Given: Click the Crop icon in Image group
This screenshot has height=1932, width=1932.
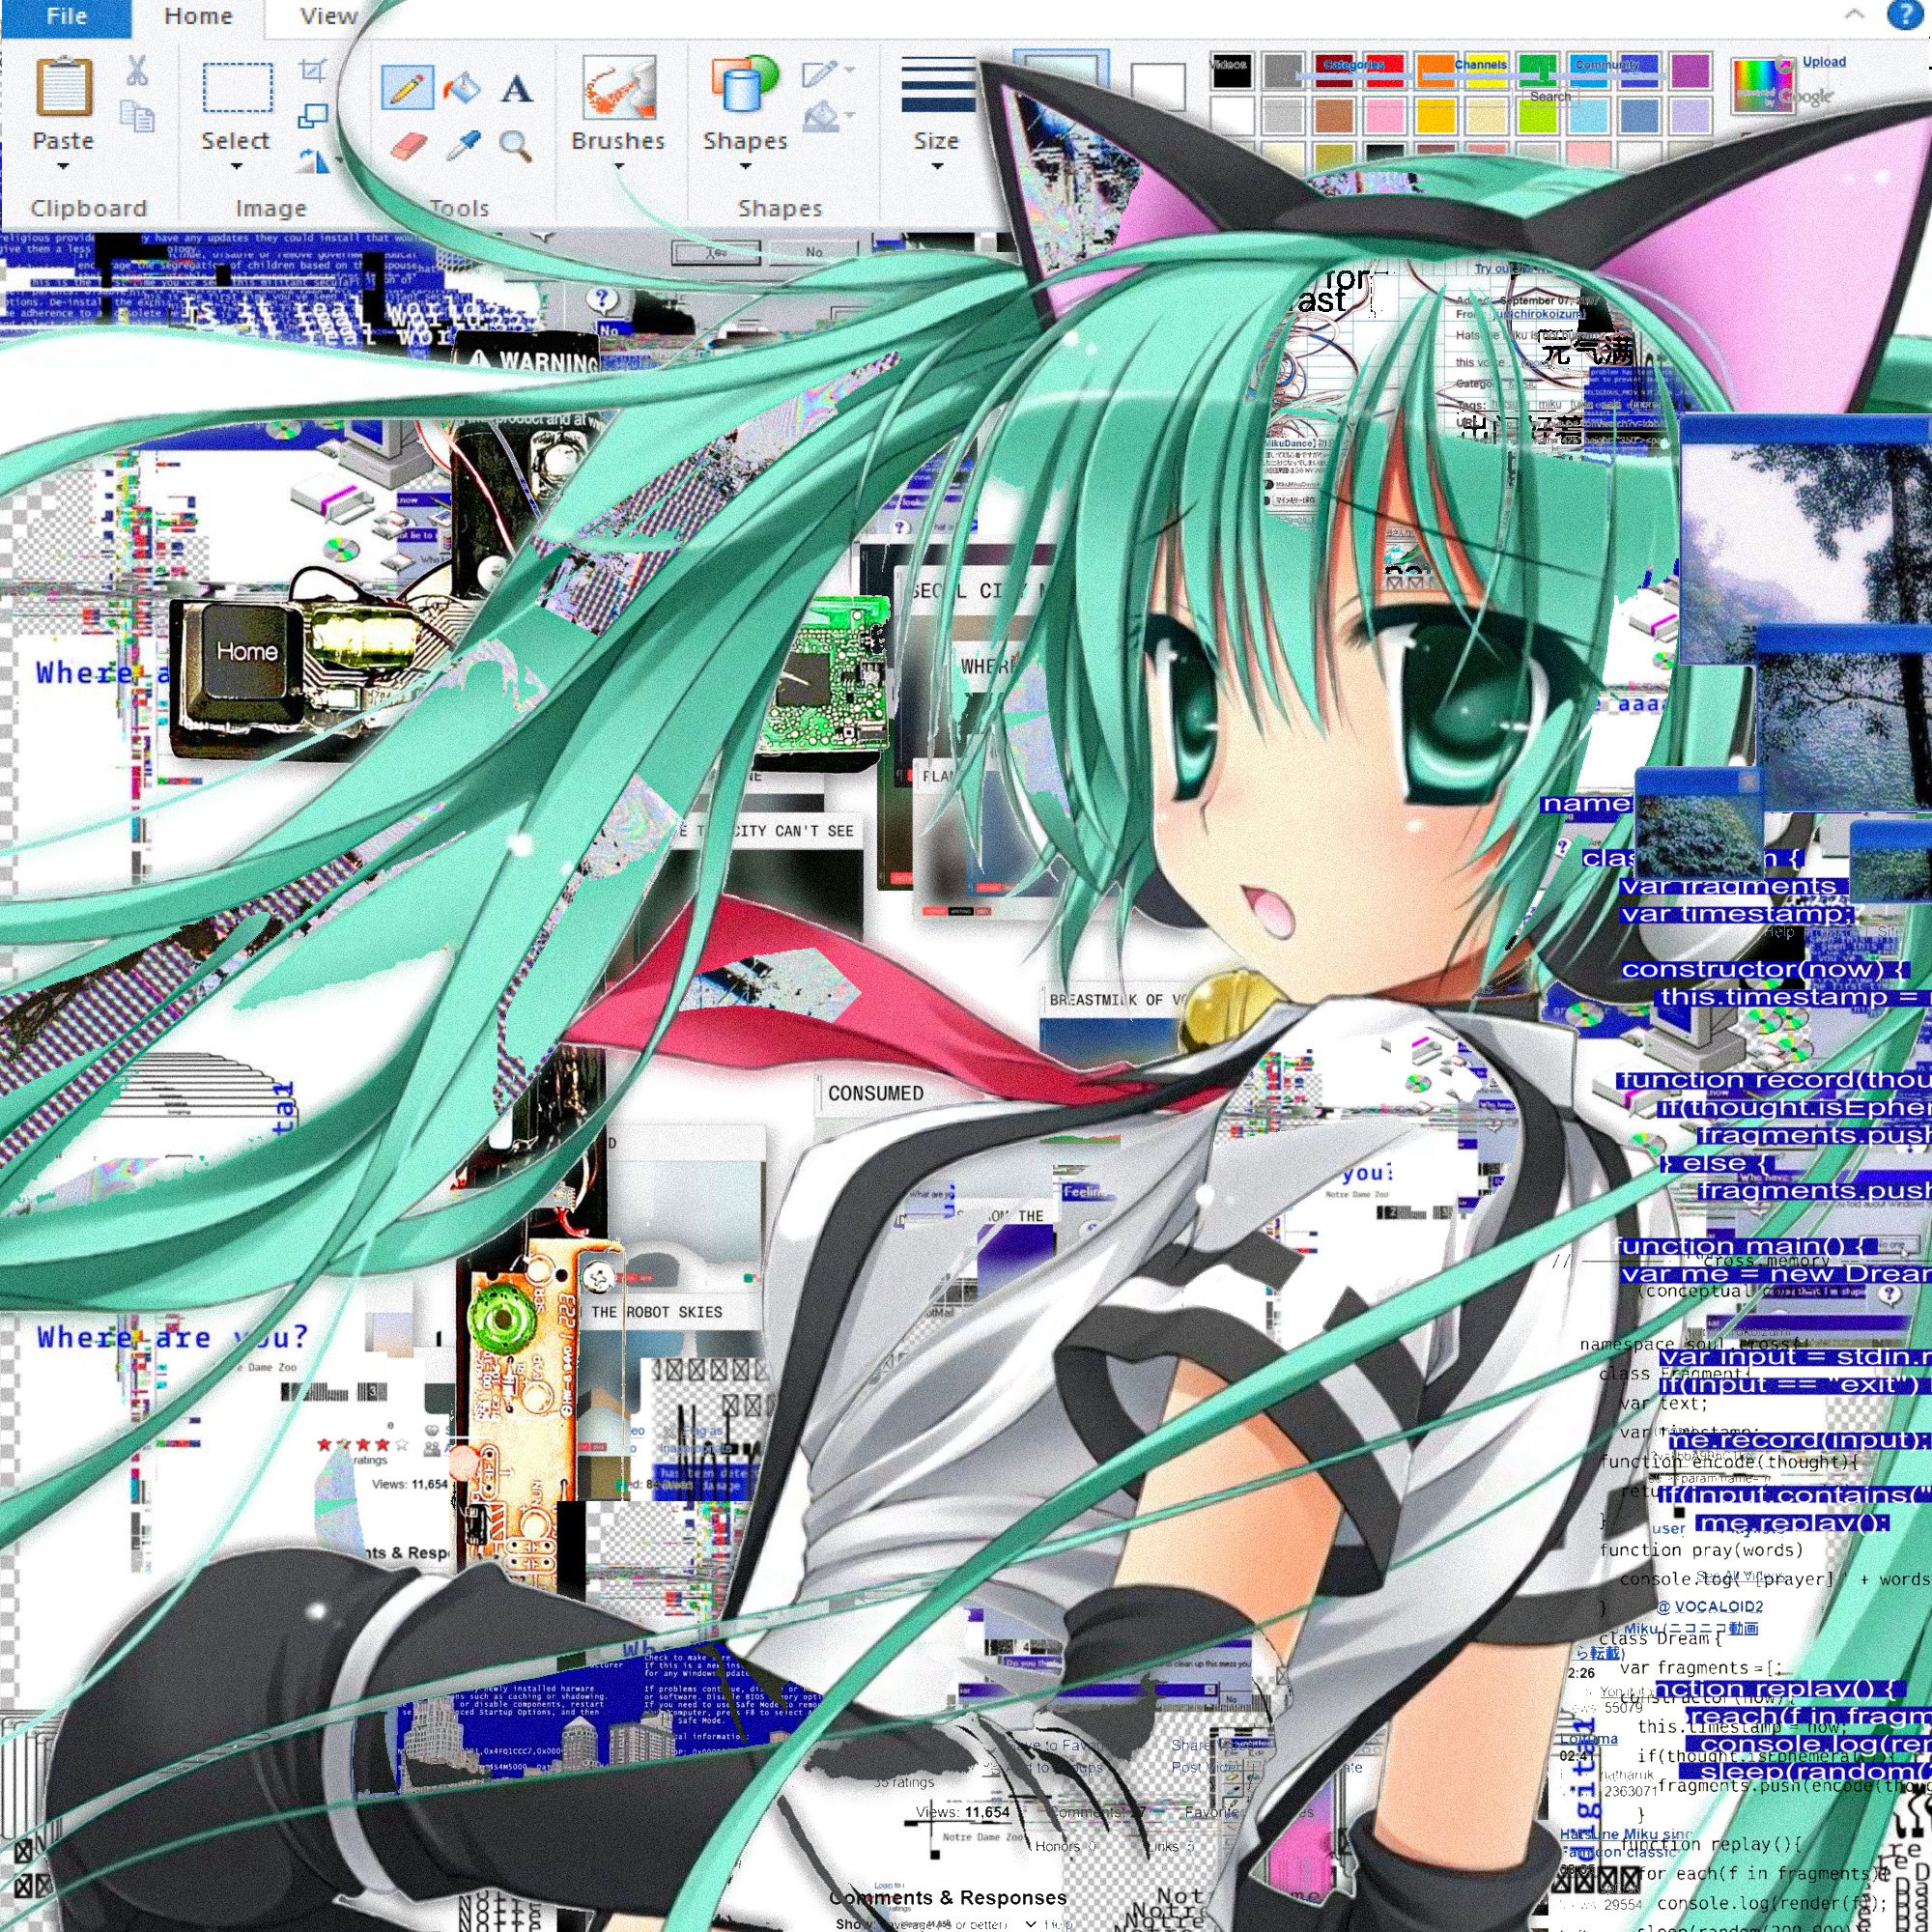Looking at the screenshot, I should (x=313, y=71).
